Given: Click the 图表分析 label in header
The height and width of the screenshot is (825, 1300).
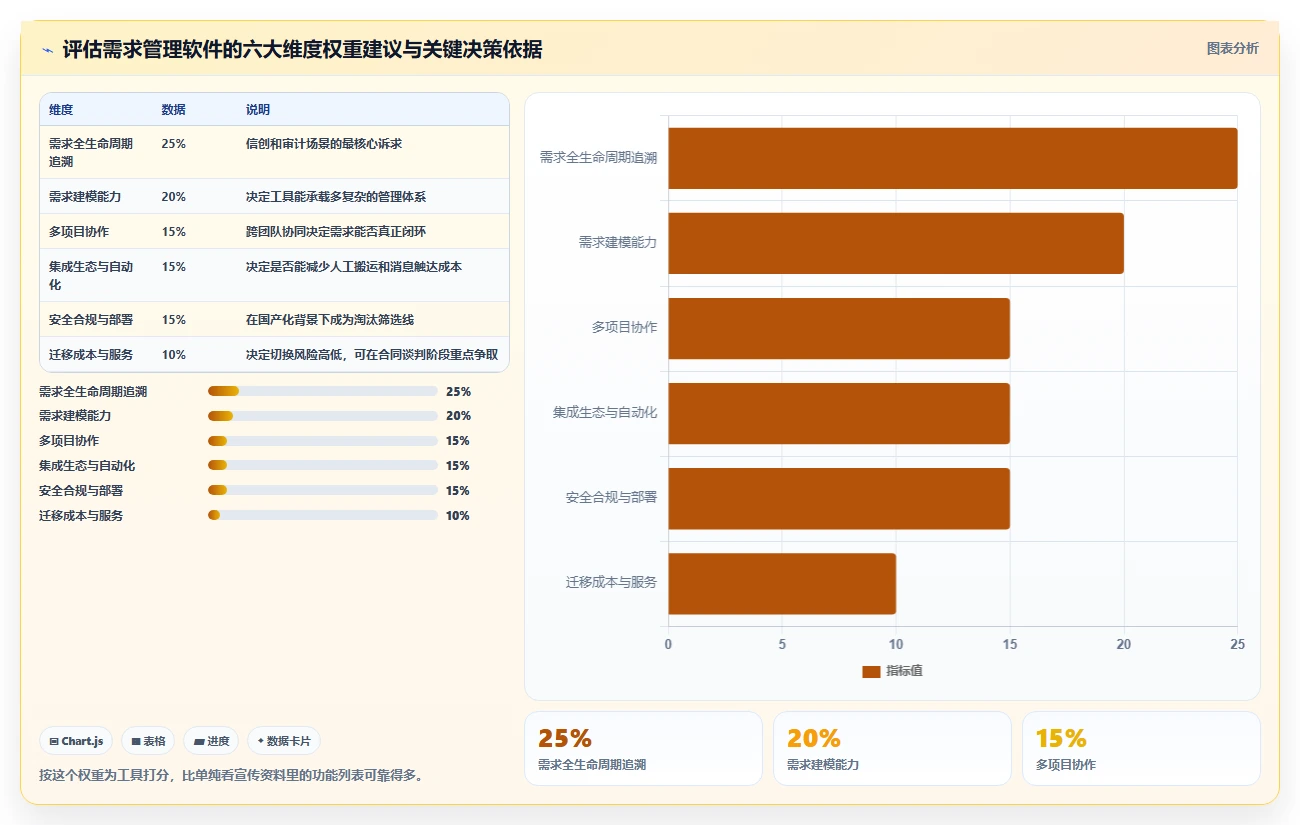Looking at the screenshot, I should 1232,48.
